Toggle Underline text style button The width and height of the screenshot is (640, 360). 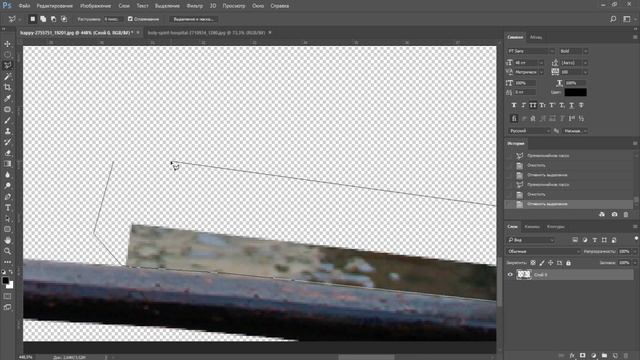point(571,105)
